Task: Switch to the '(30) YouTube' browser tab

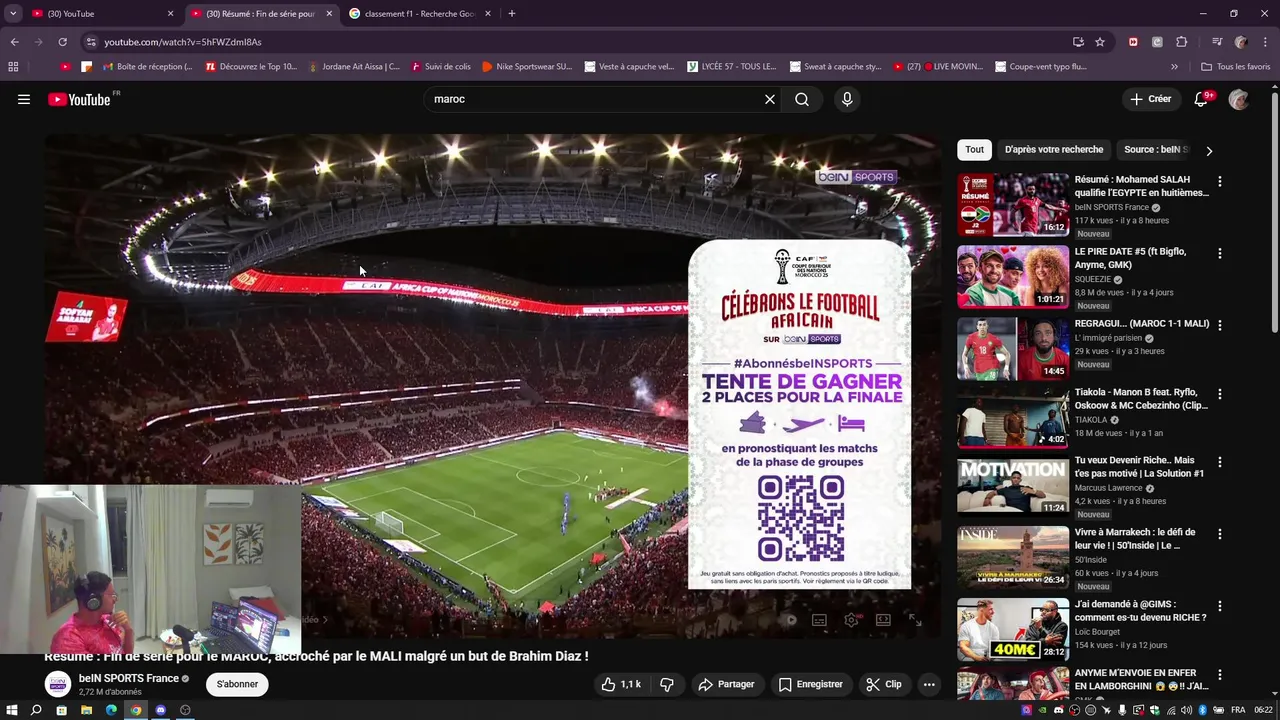Action: point(102,14)
